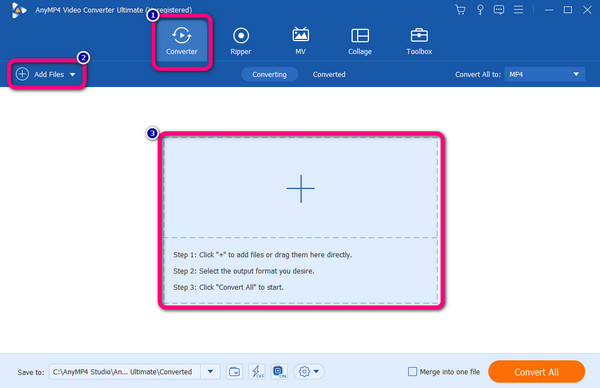Open the Converter tab

coord(182,41)
